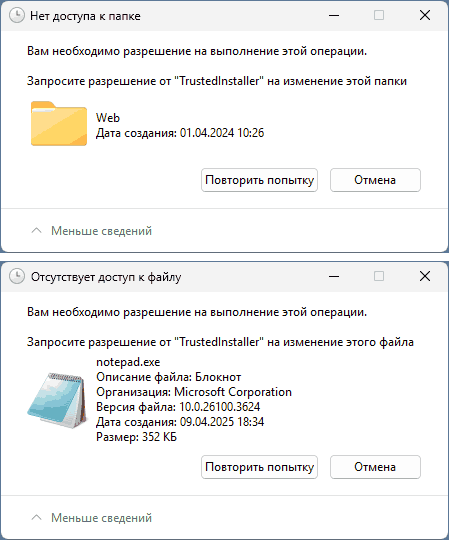Viewport: 449px width, 540px height.
Task: Click the Web folder icon
Action: tap(59, 123)
